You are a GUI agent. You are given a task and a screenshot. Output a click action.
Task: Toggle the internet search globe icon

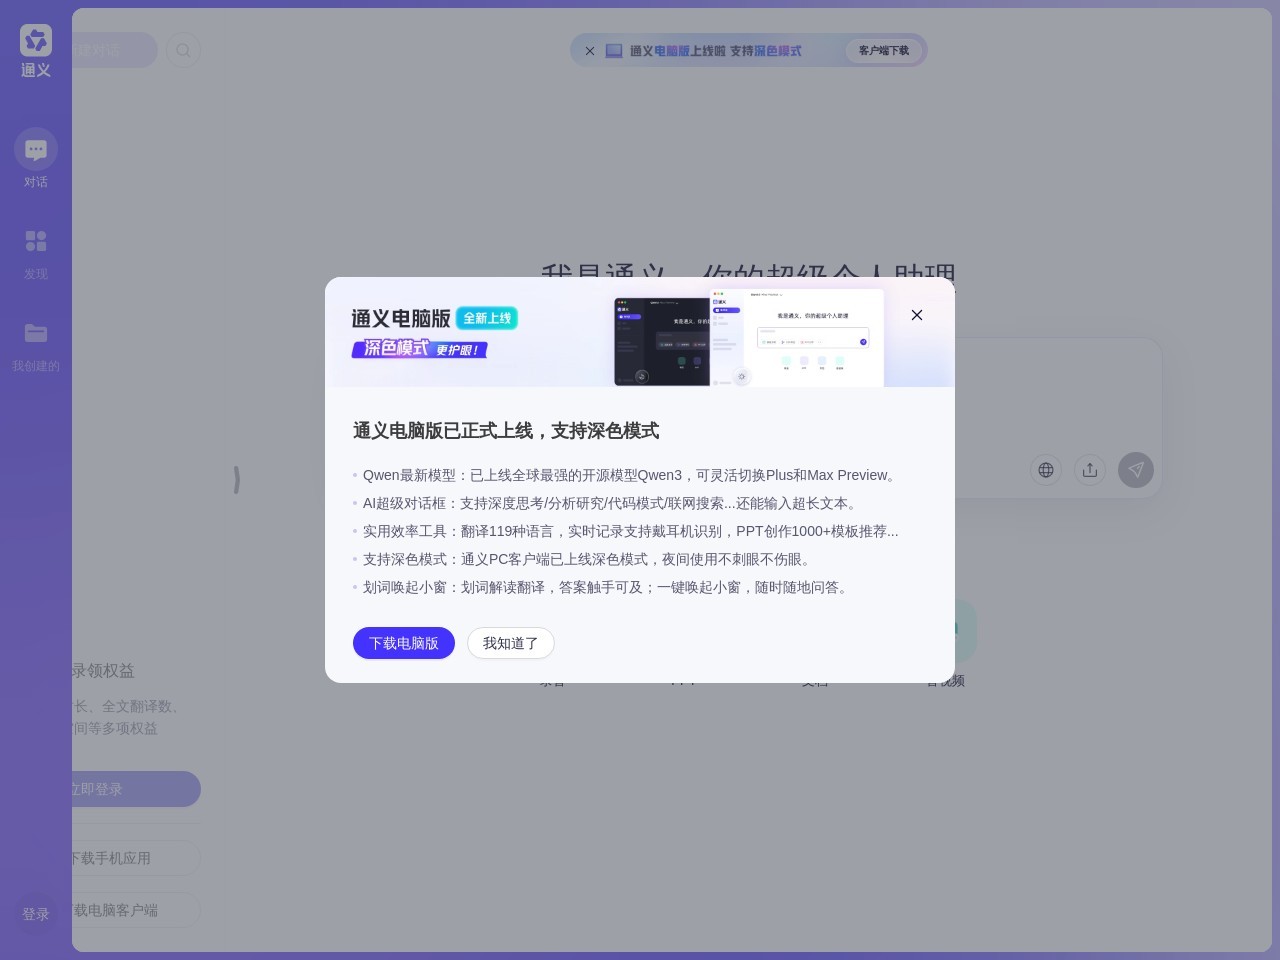pos(1046,470)
